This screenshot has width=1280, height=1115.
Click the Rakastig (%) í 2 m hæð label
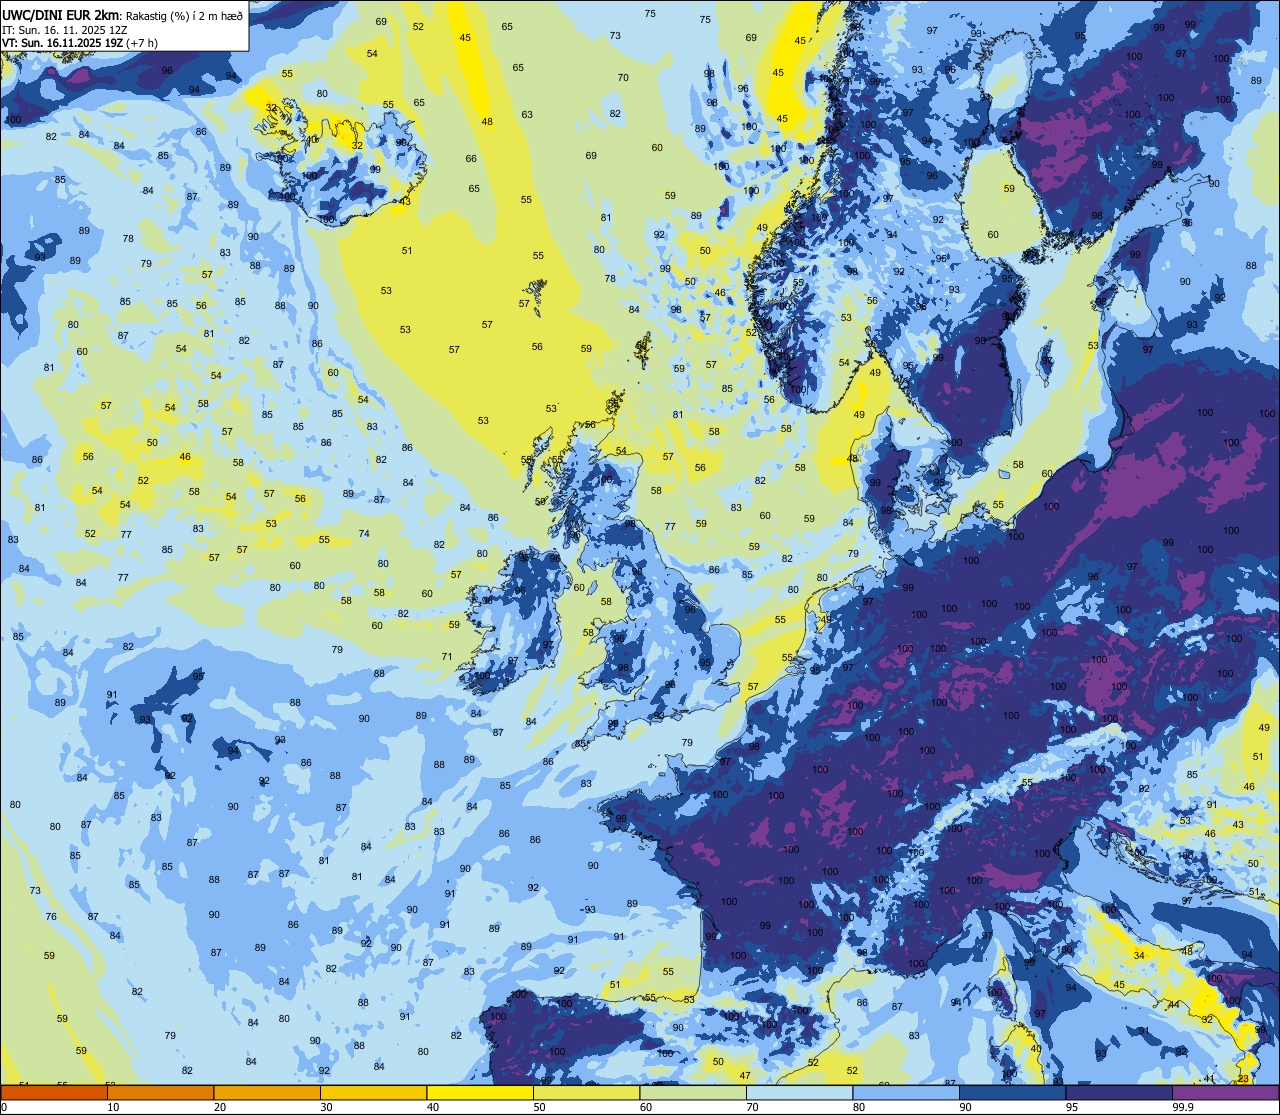pos(184,14)
